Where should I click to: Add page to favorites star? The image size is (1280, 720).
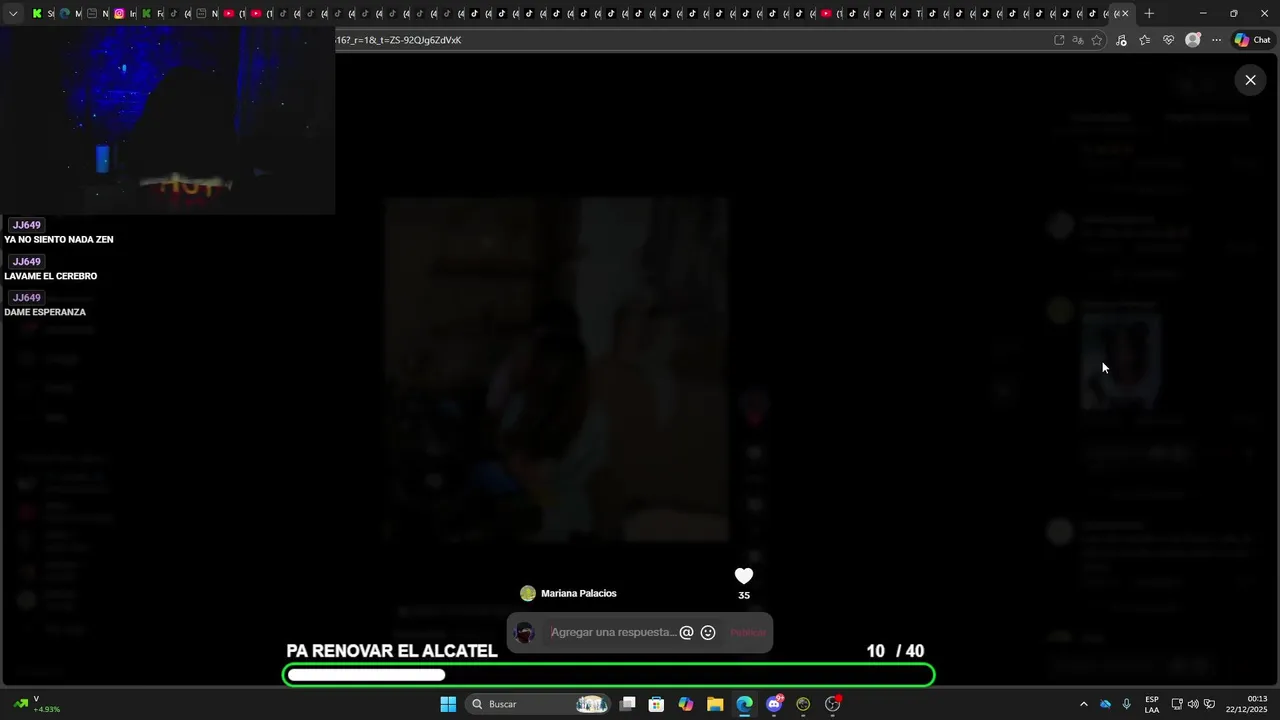click(x=1097, y=40)
